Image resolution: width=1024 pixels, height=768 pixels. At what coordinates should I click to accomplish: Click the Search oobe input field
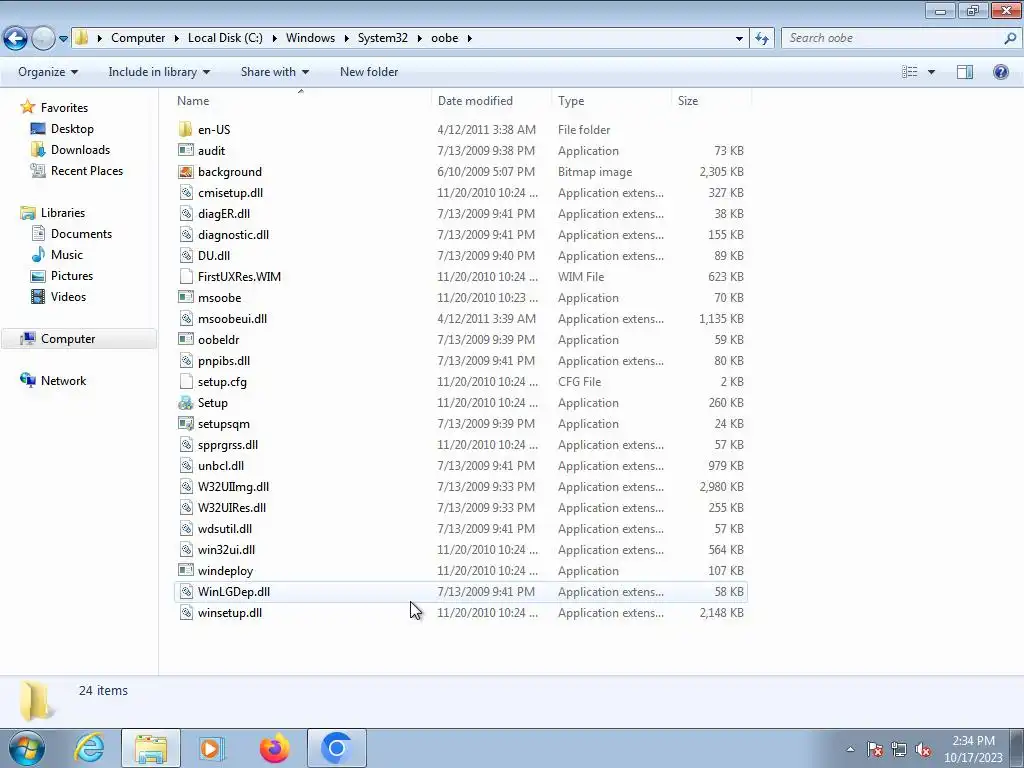891,38
